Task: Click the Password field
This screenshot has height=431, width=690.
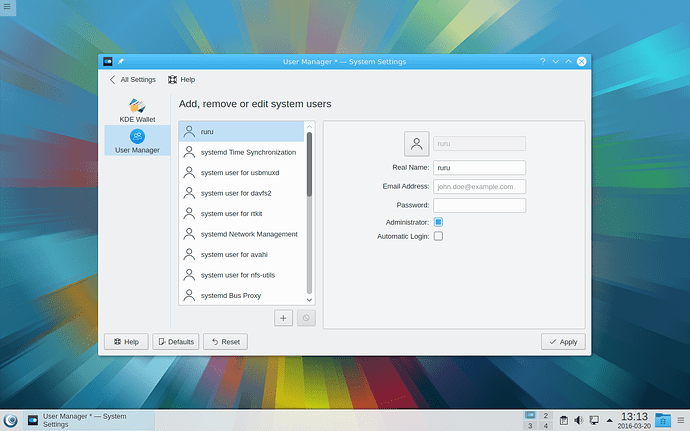Action: point(479,206)
